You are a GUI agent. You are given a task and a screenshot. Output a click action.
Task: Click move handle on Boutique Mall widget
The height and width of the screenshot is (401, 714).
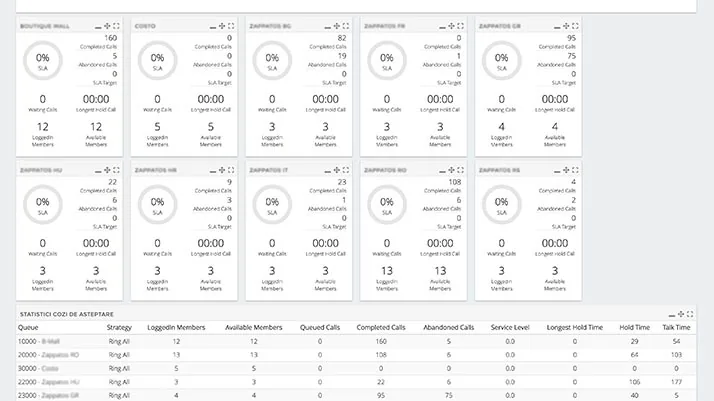pos(107,26)
